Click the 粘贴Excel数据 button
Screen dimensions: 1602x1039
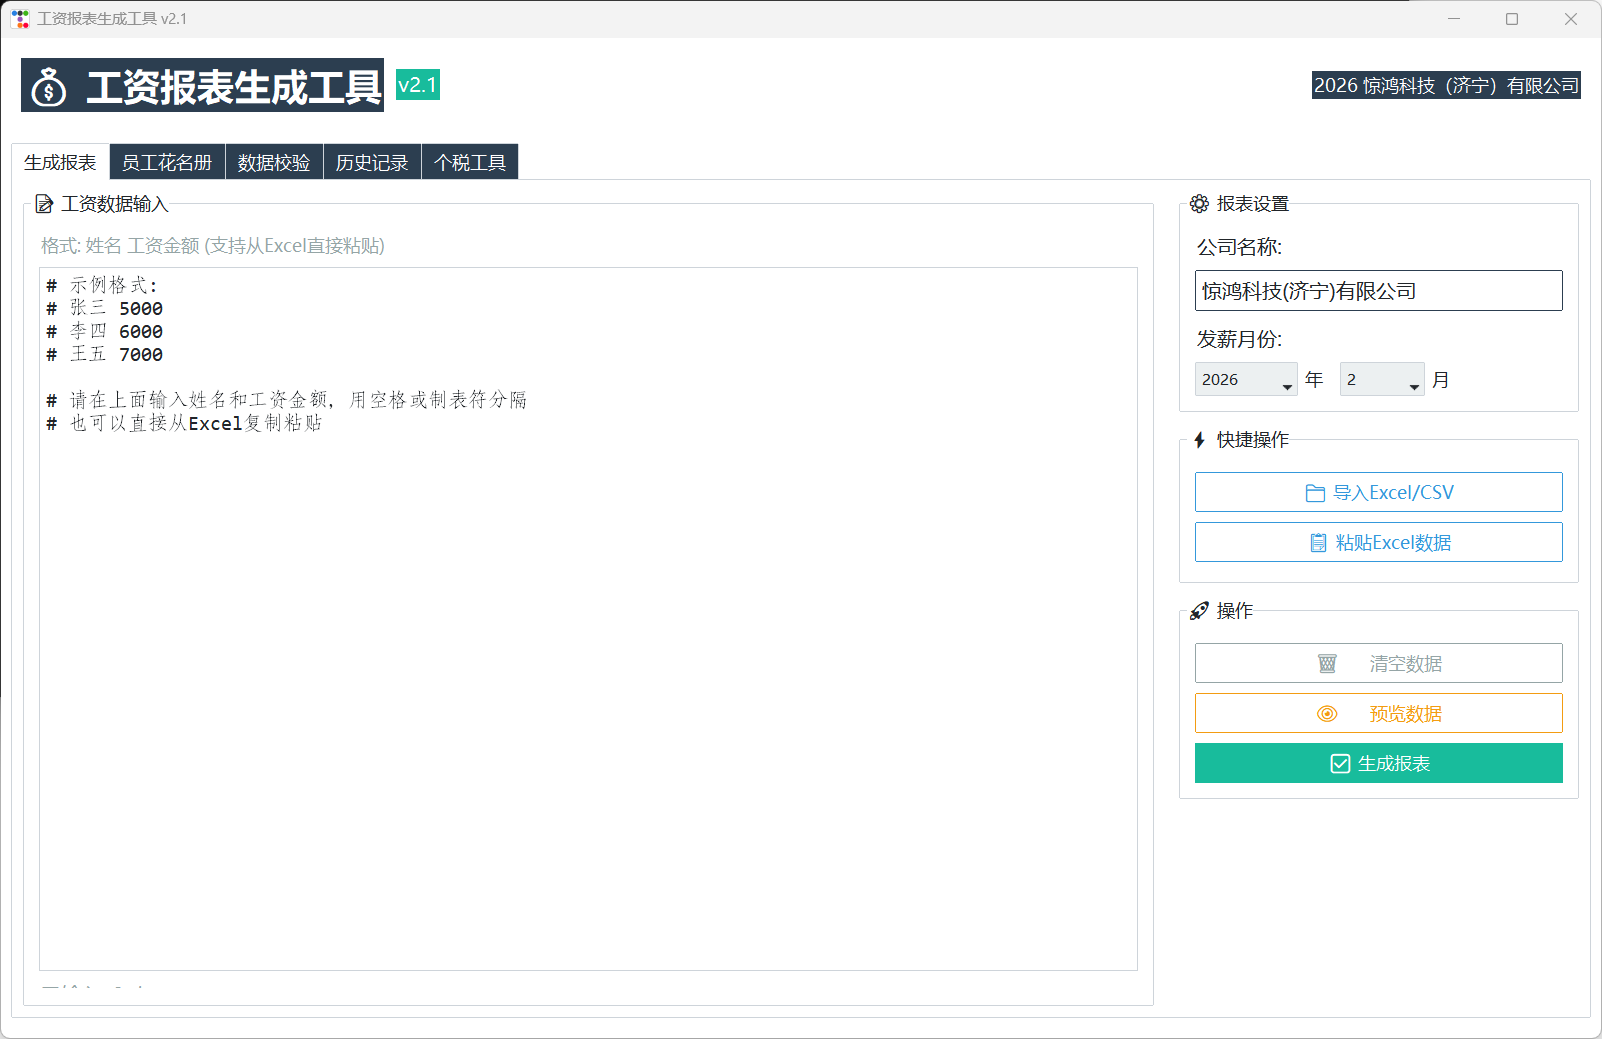click(1378, 542)
